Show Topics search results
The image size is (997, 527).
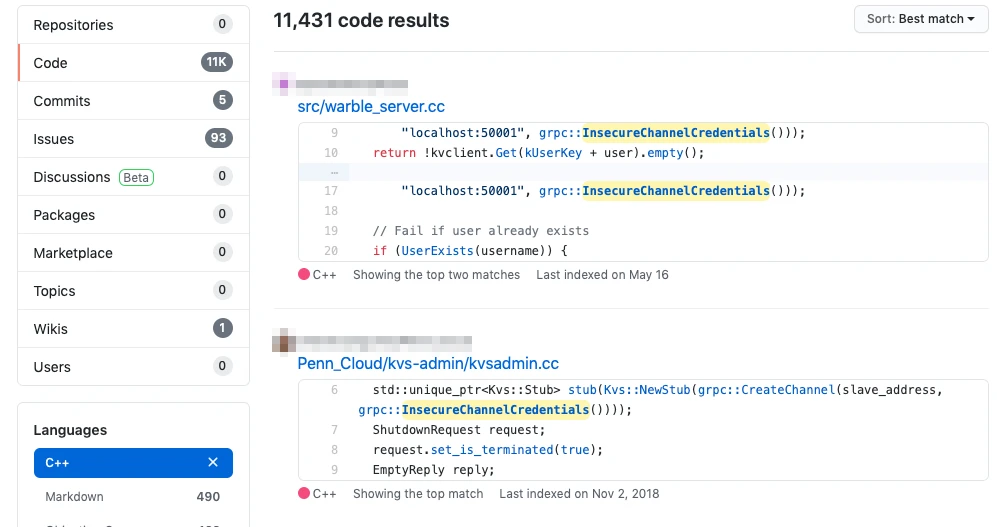tap(55, 291)
